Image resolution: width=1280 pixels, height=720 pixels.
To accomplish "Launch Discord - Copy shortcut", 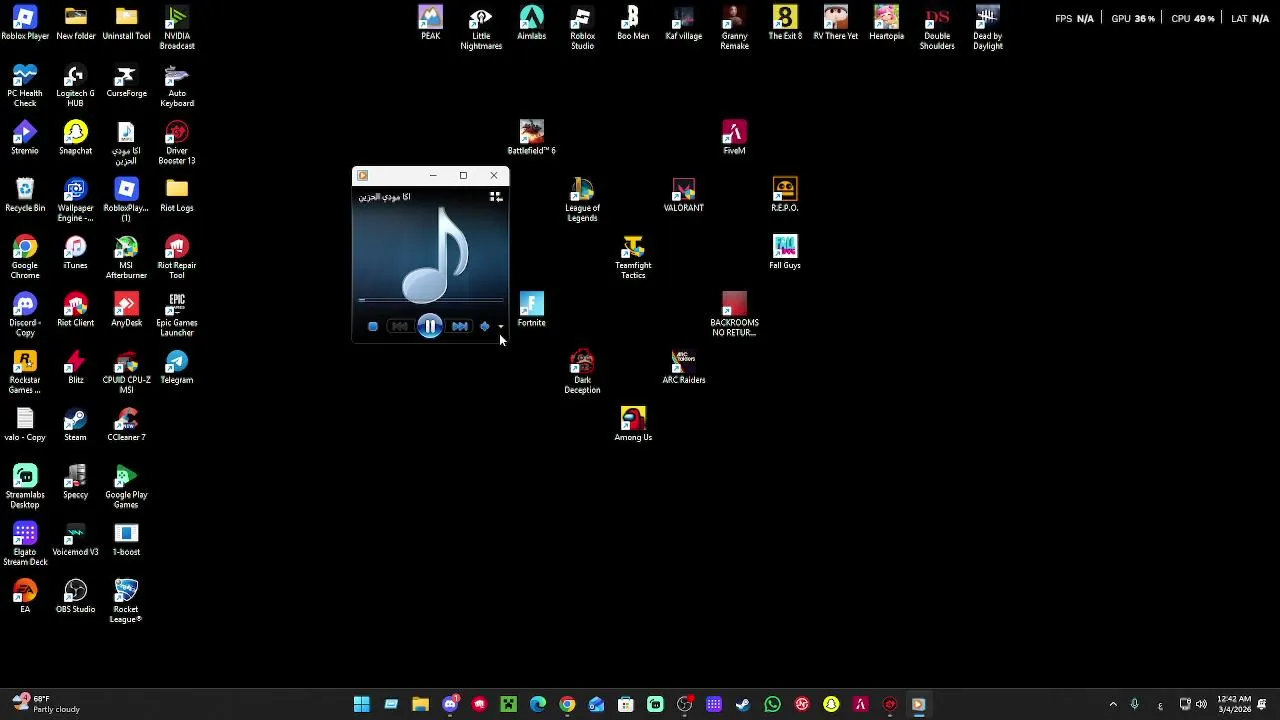I will (25, 315).
